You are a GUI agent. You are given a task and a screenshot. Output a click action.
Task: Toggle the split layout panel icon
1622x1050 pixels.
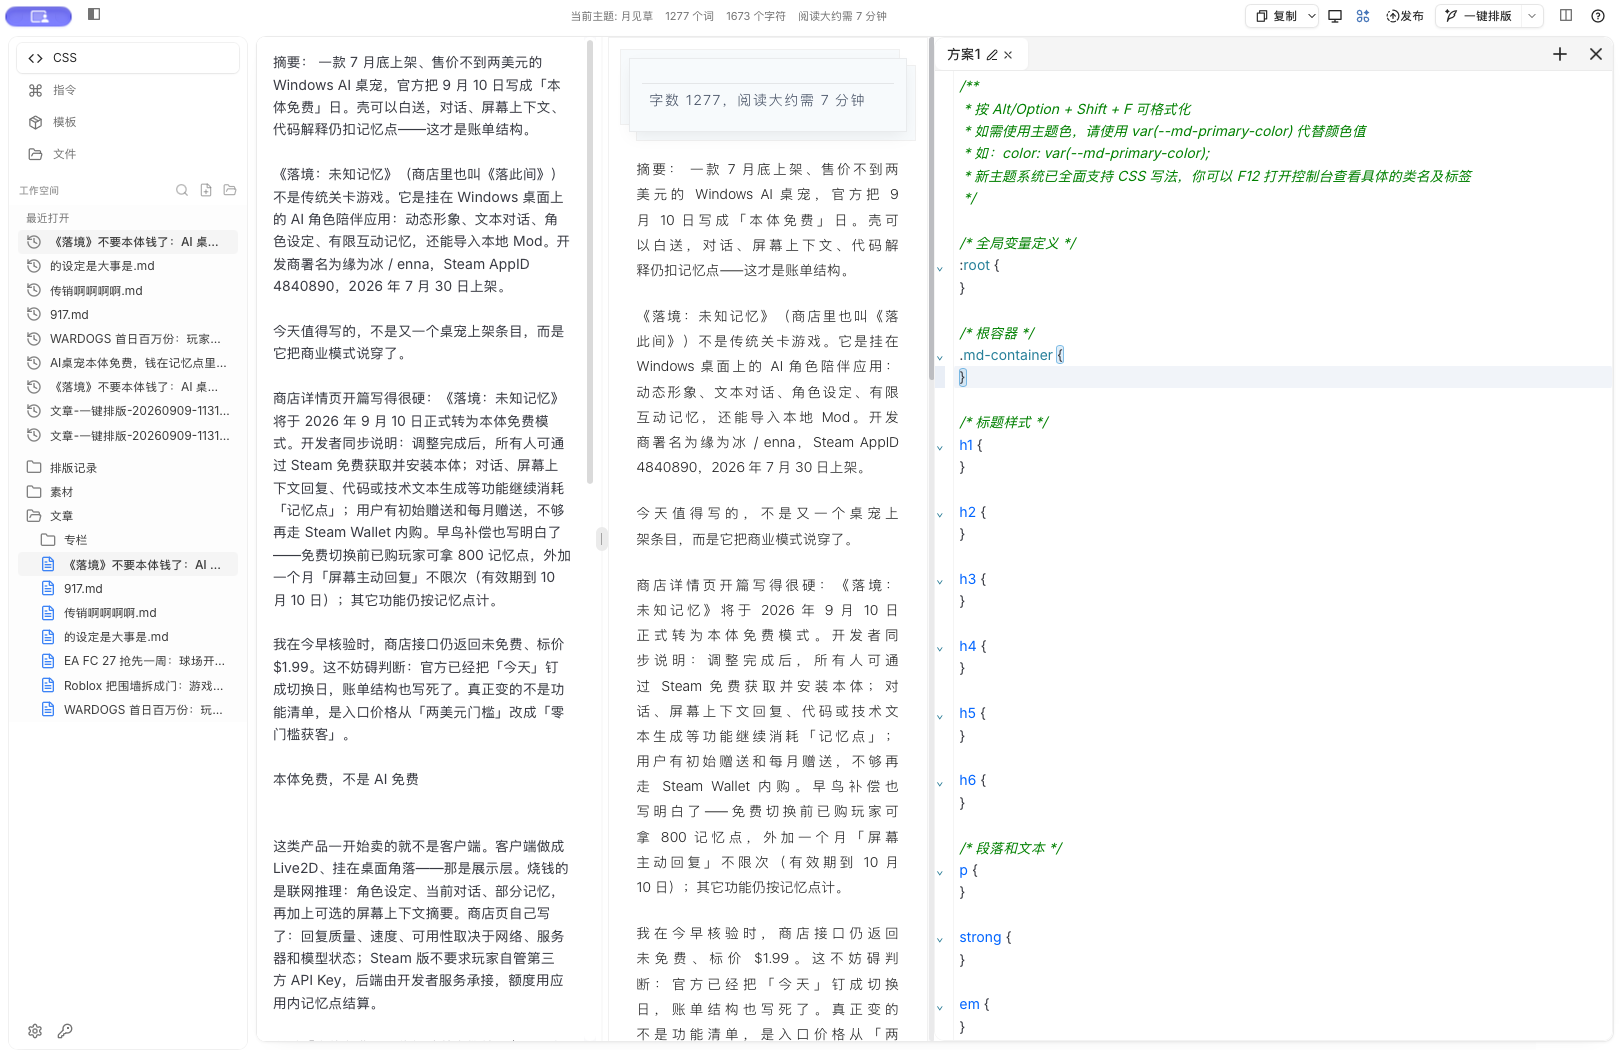(x=1566, y=16)
